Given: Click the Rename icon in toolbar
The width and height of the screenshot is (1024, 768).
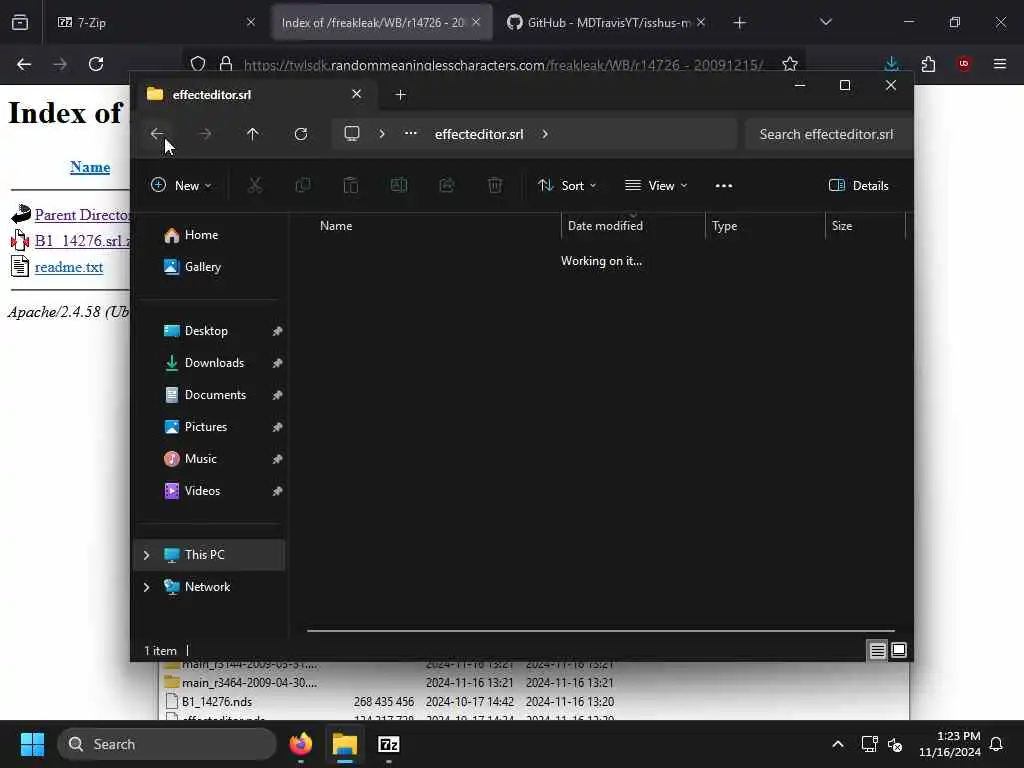Looking at the screenshot, I should tap(398, 185).
